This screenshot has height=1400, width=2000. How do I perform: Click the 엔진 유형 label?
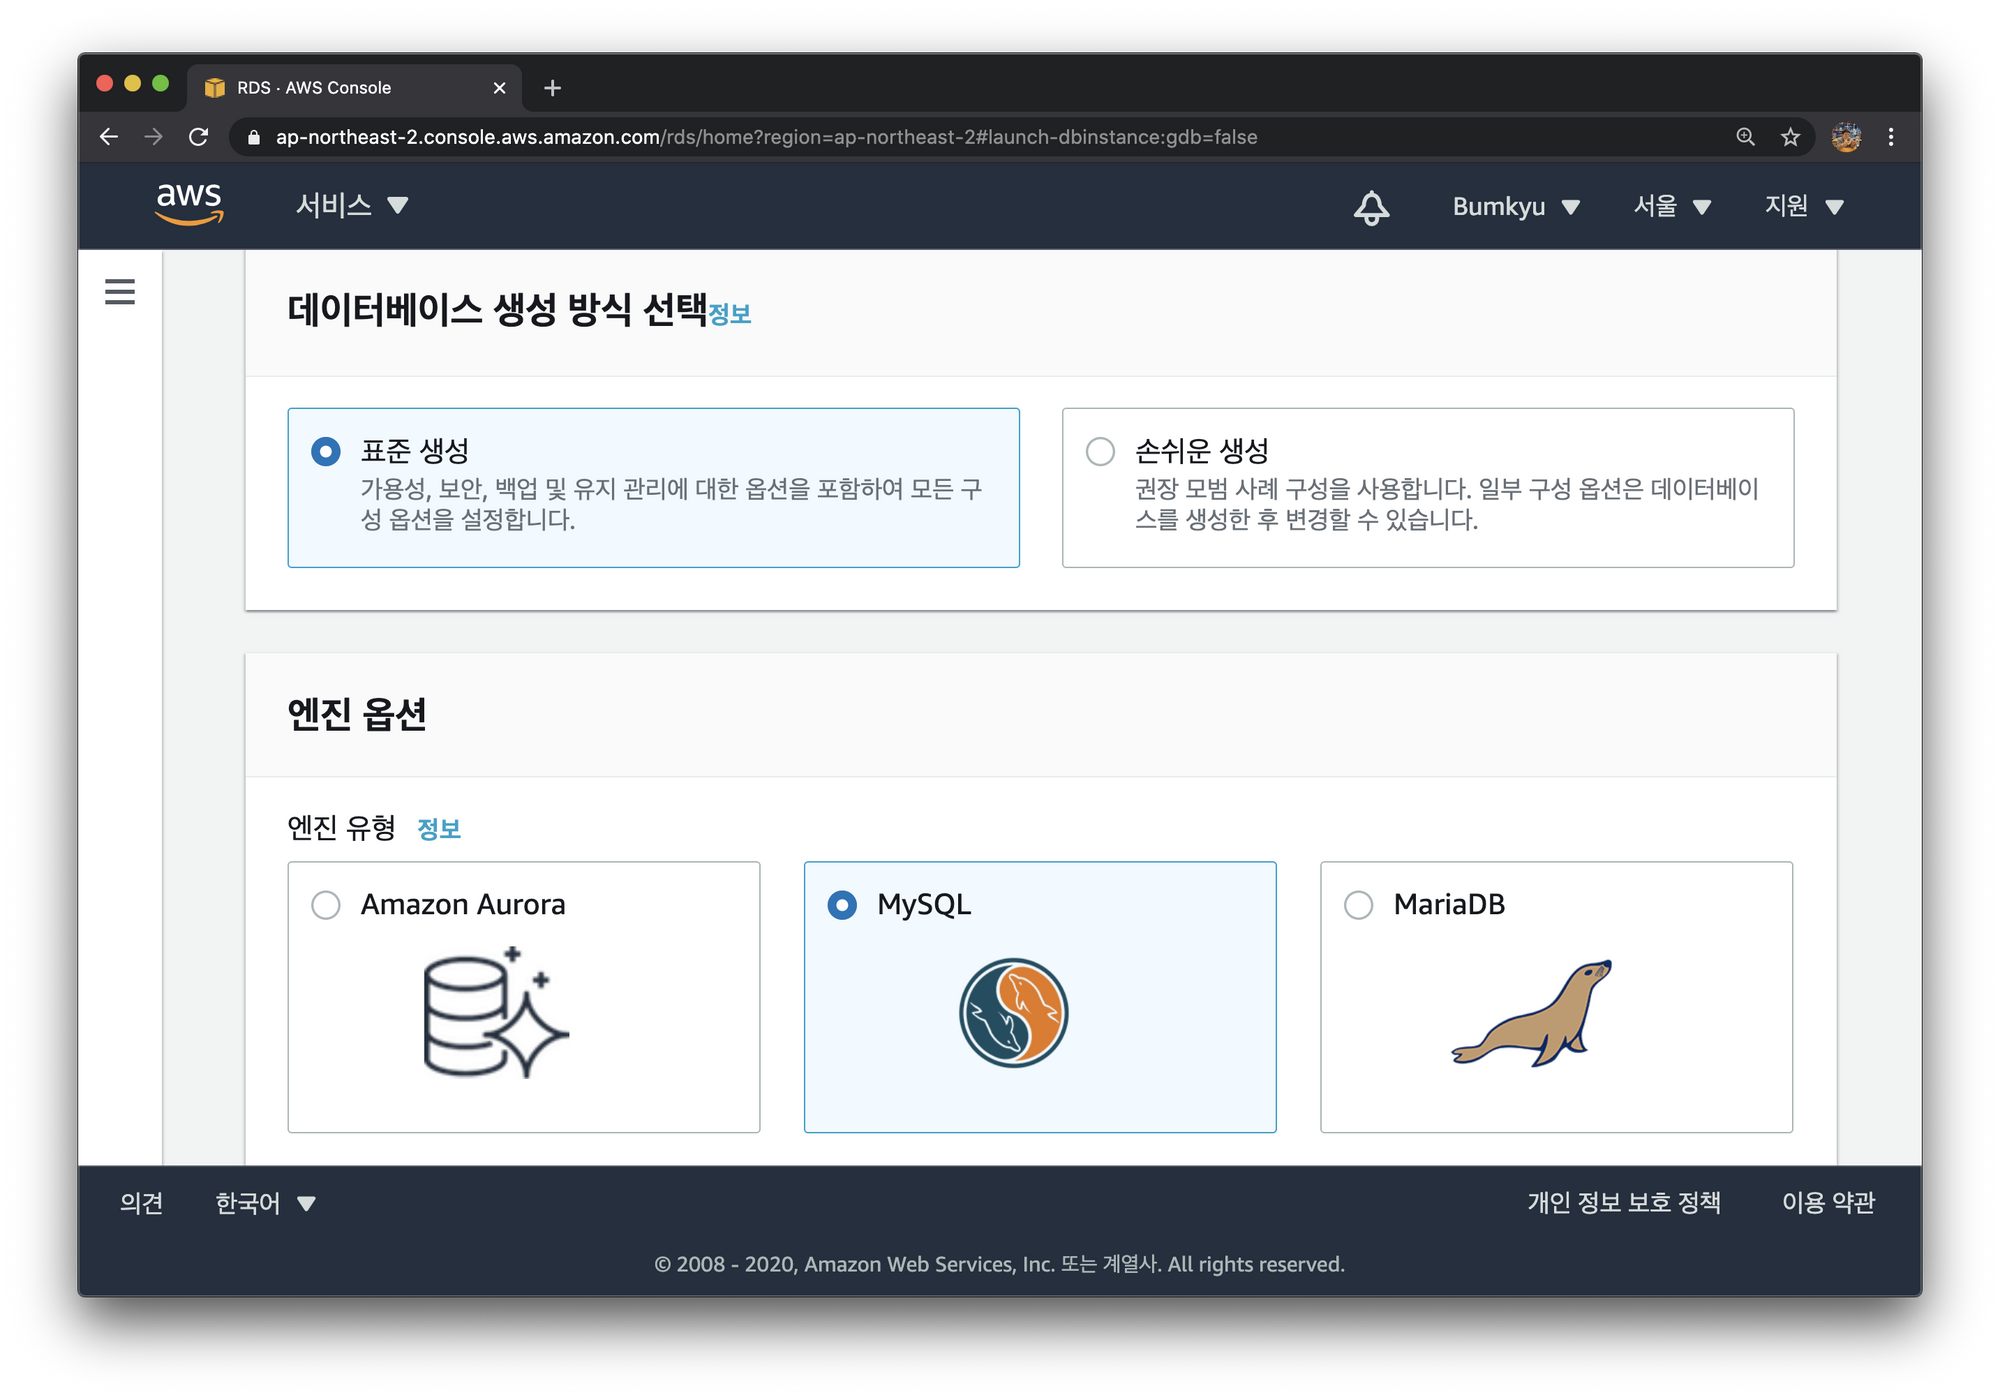pyautogui.click(x=342, y=828)
